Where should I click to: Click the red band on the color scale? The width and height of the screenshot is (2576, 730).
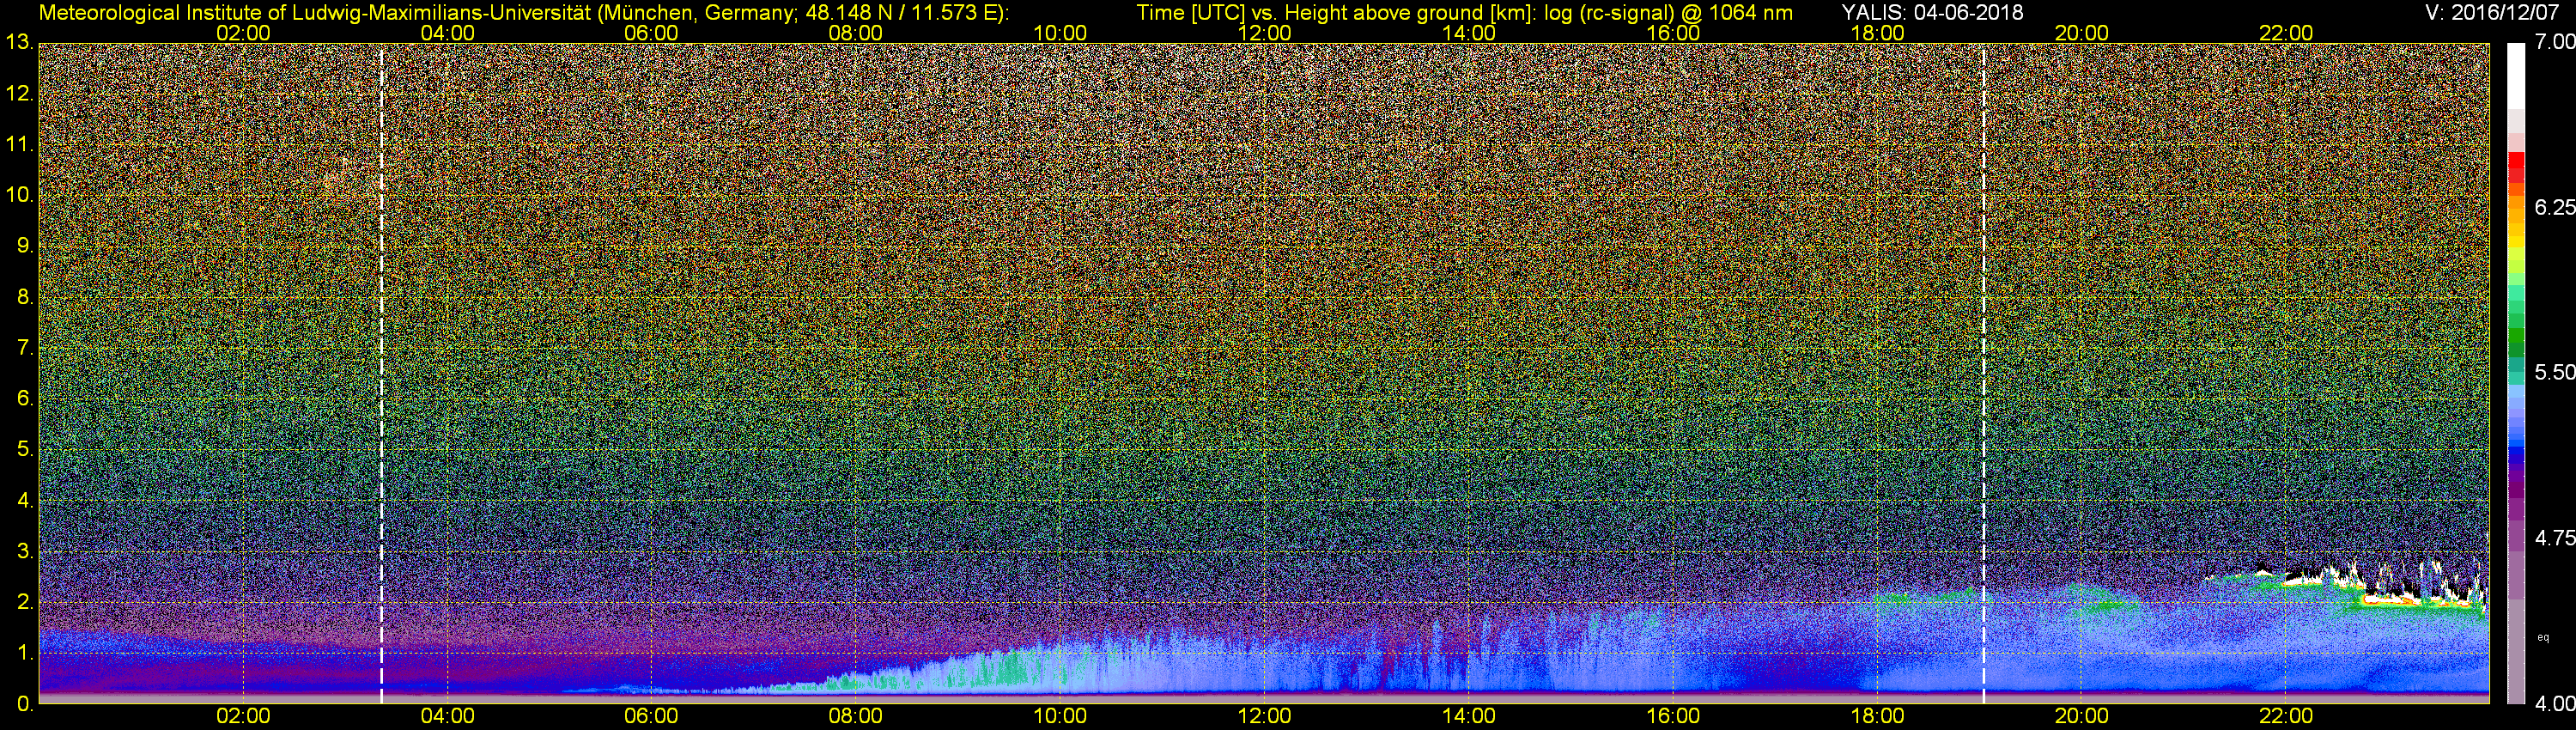click(2516, 166)
